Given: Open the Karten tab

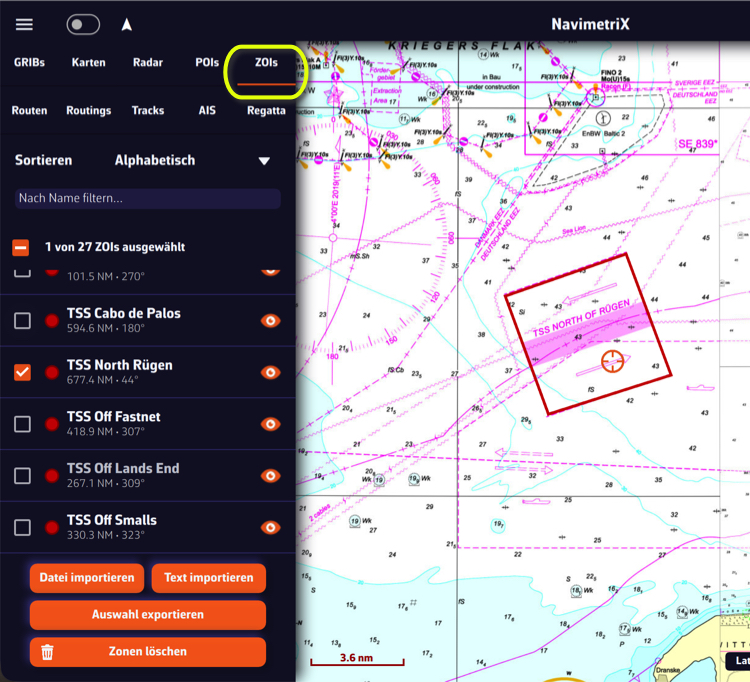Looking at the screenshot, I should tap(88, 63).
